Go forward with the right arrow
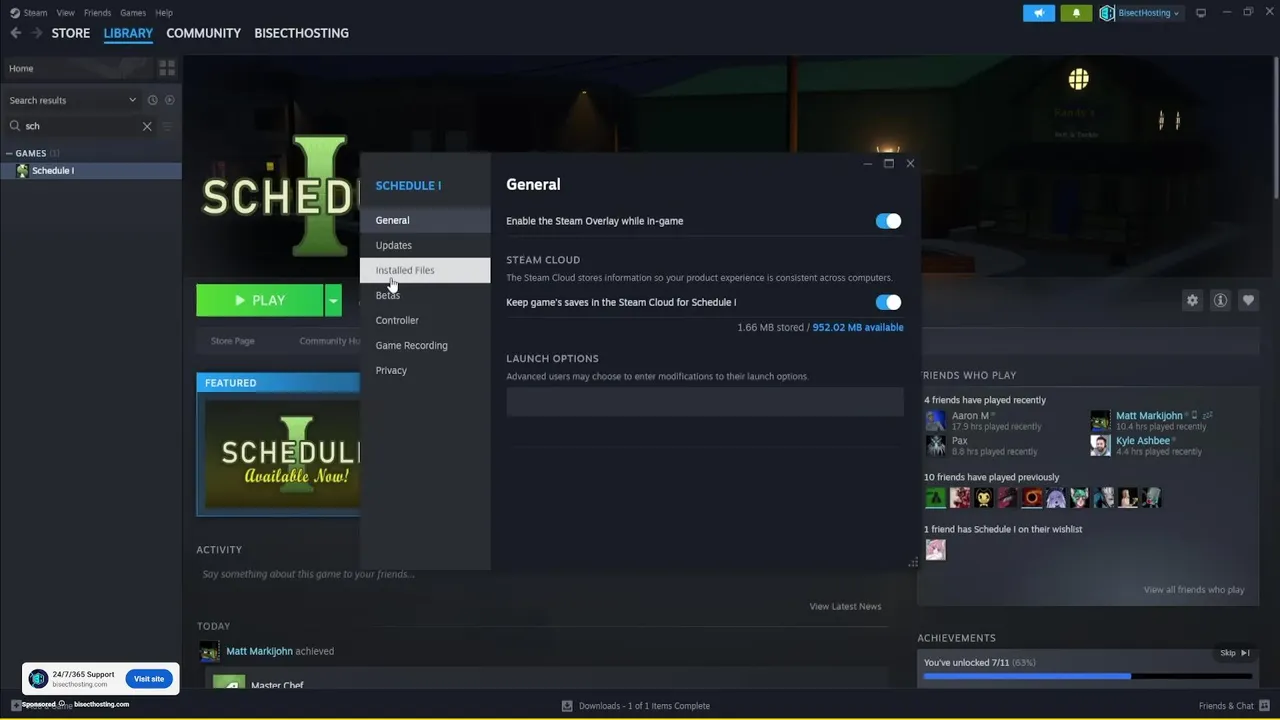The image size is (1280, 720). (36, 33)
